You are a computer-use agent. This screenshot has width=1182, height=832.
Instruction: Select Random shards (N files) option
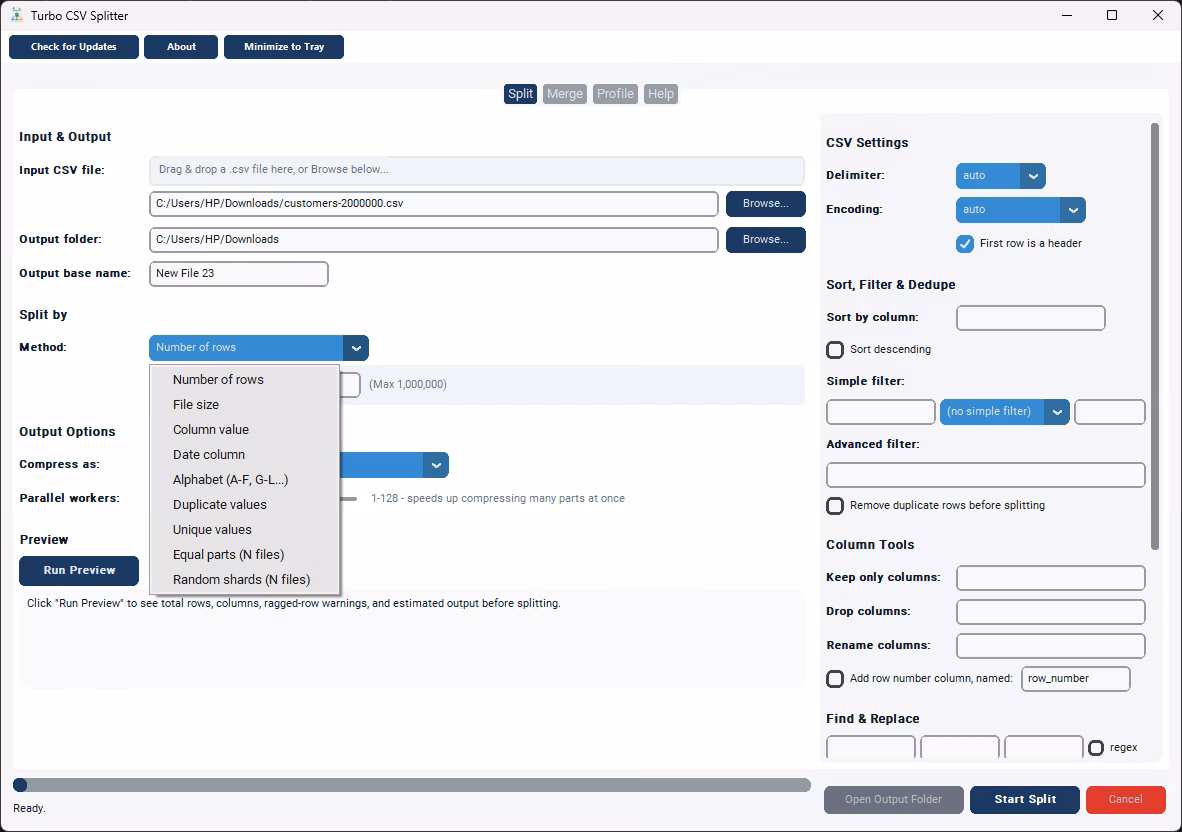tap(245, 580)
